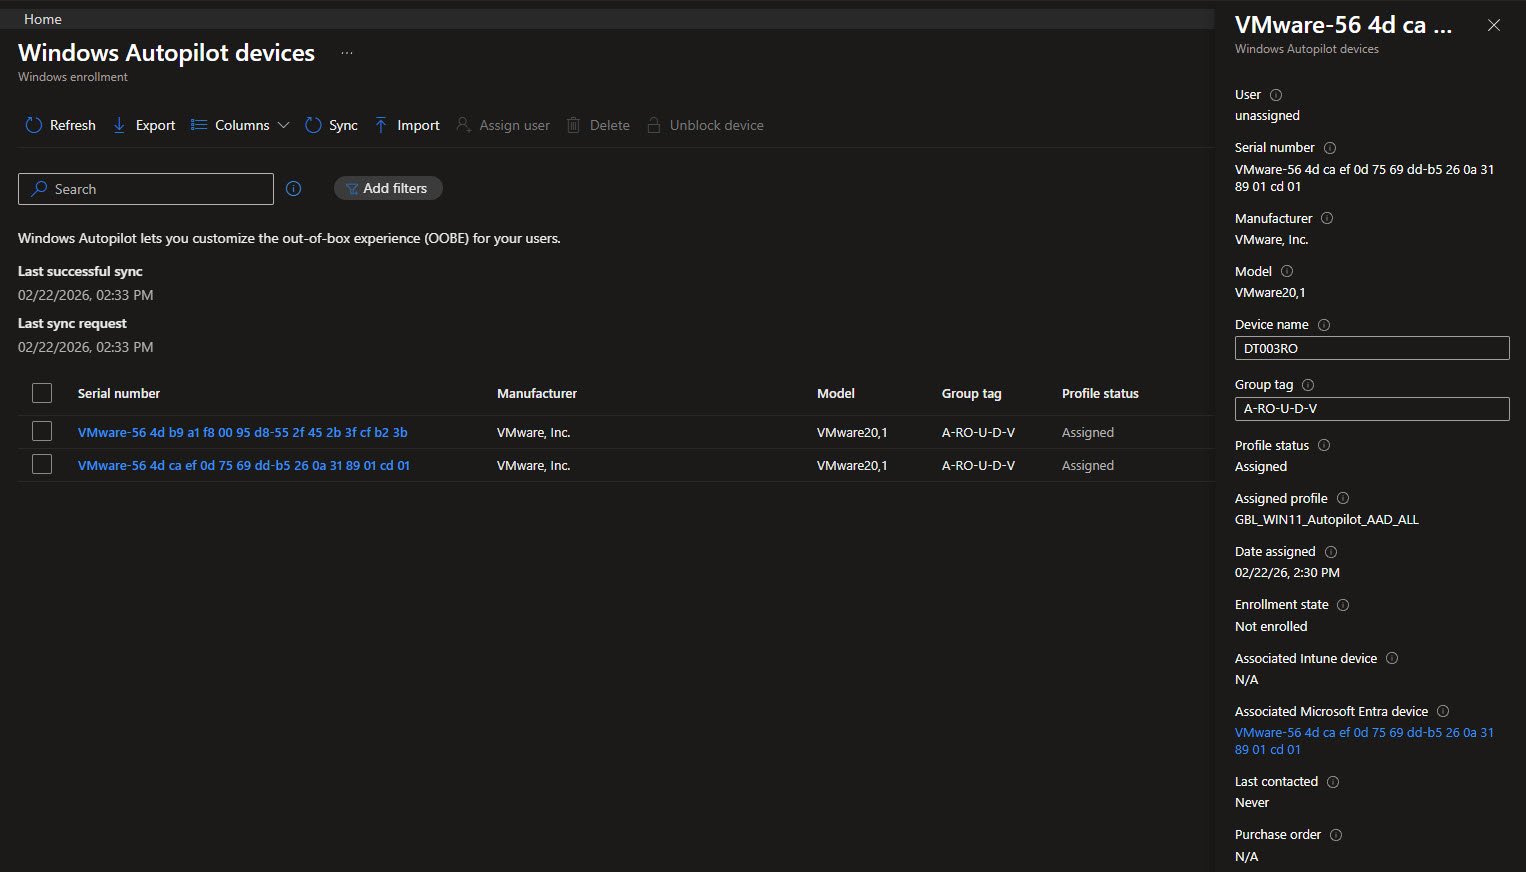Click the Import upload arrow icon
Image resolution: width=1526 pixels, height=872 pixels.
(381, 125)
